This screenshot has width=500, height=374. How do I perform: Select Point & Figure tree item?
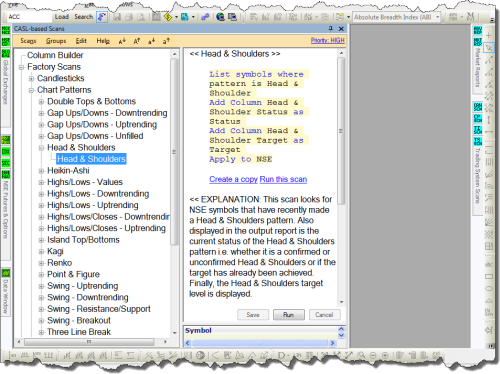click(x=73, y=274)
